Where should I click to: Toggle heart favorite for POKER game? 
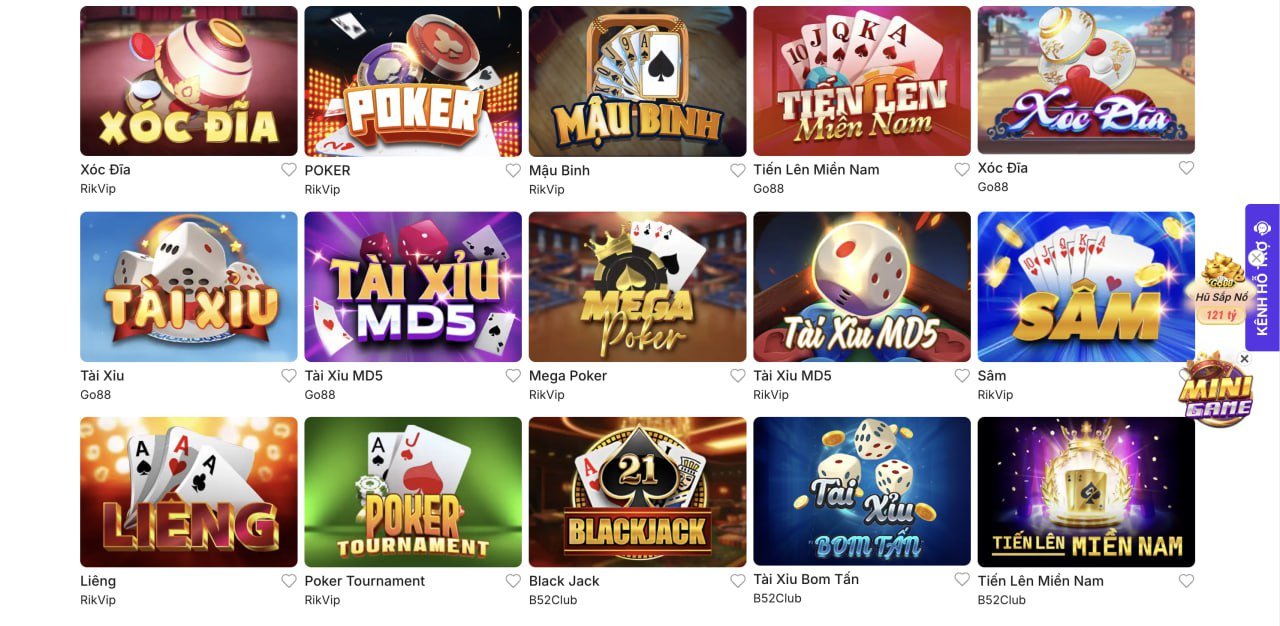click(x=513, y=170)
